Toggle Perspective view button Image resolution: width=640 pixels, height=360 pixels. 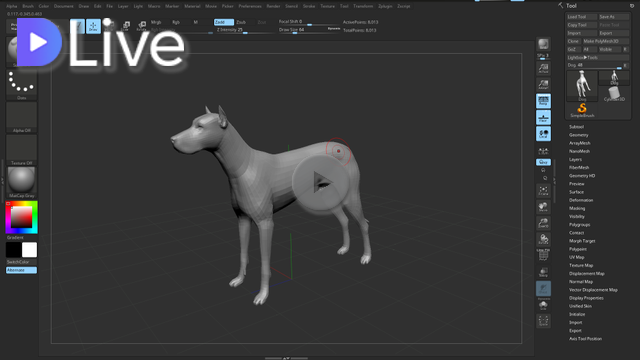tap(543, 101)
